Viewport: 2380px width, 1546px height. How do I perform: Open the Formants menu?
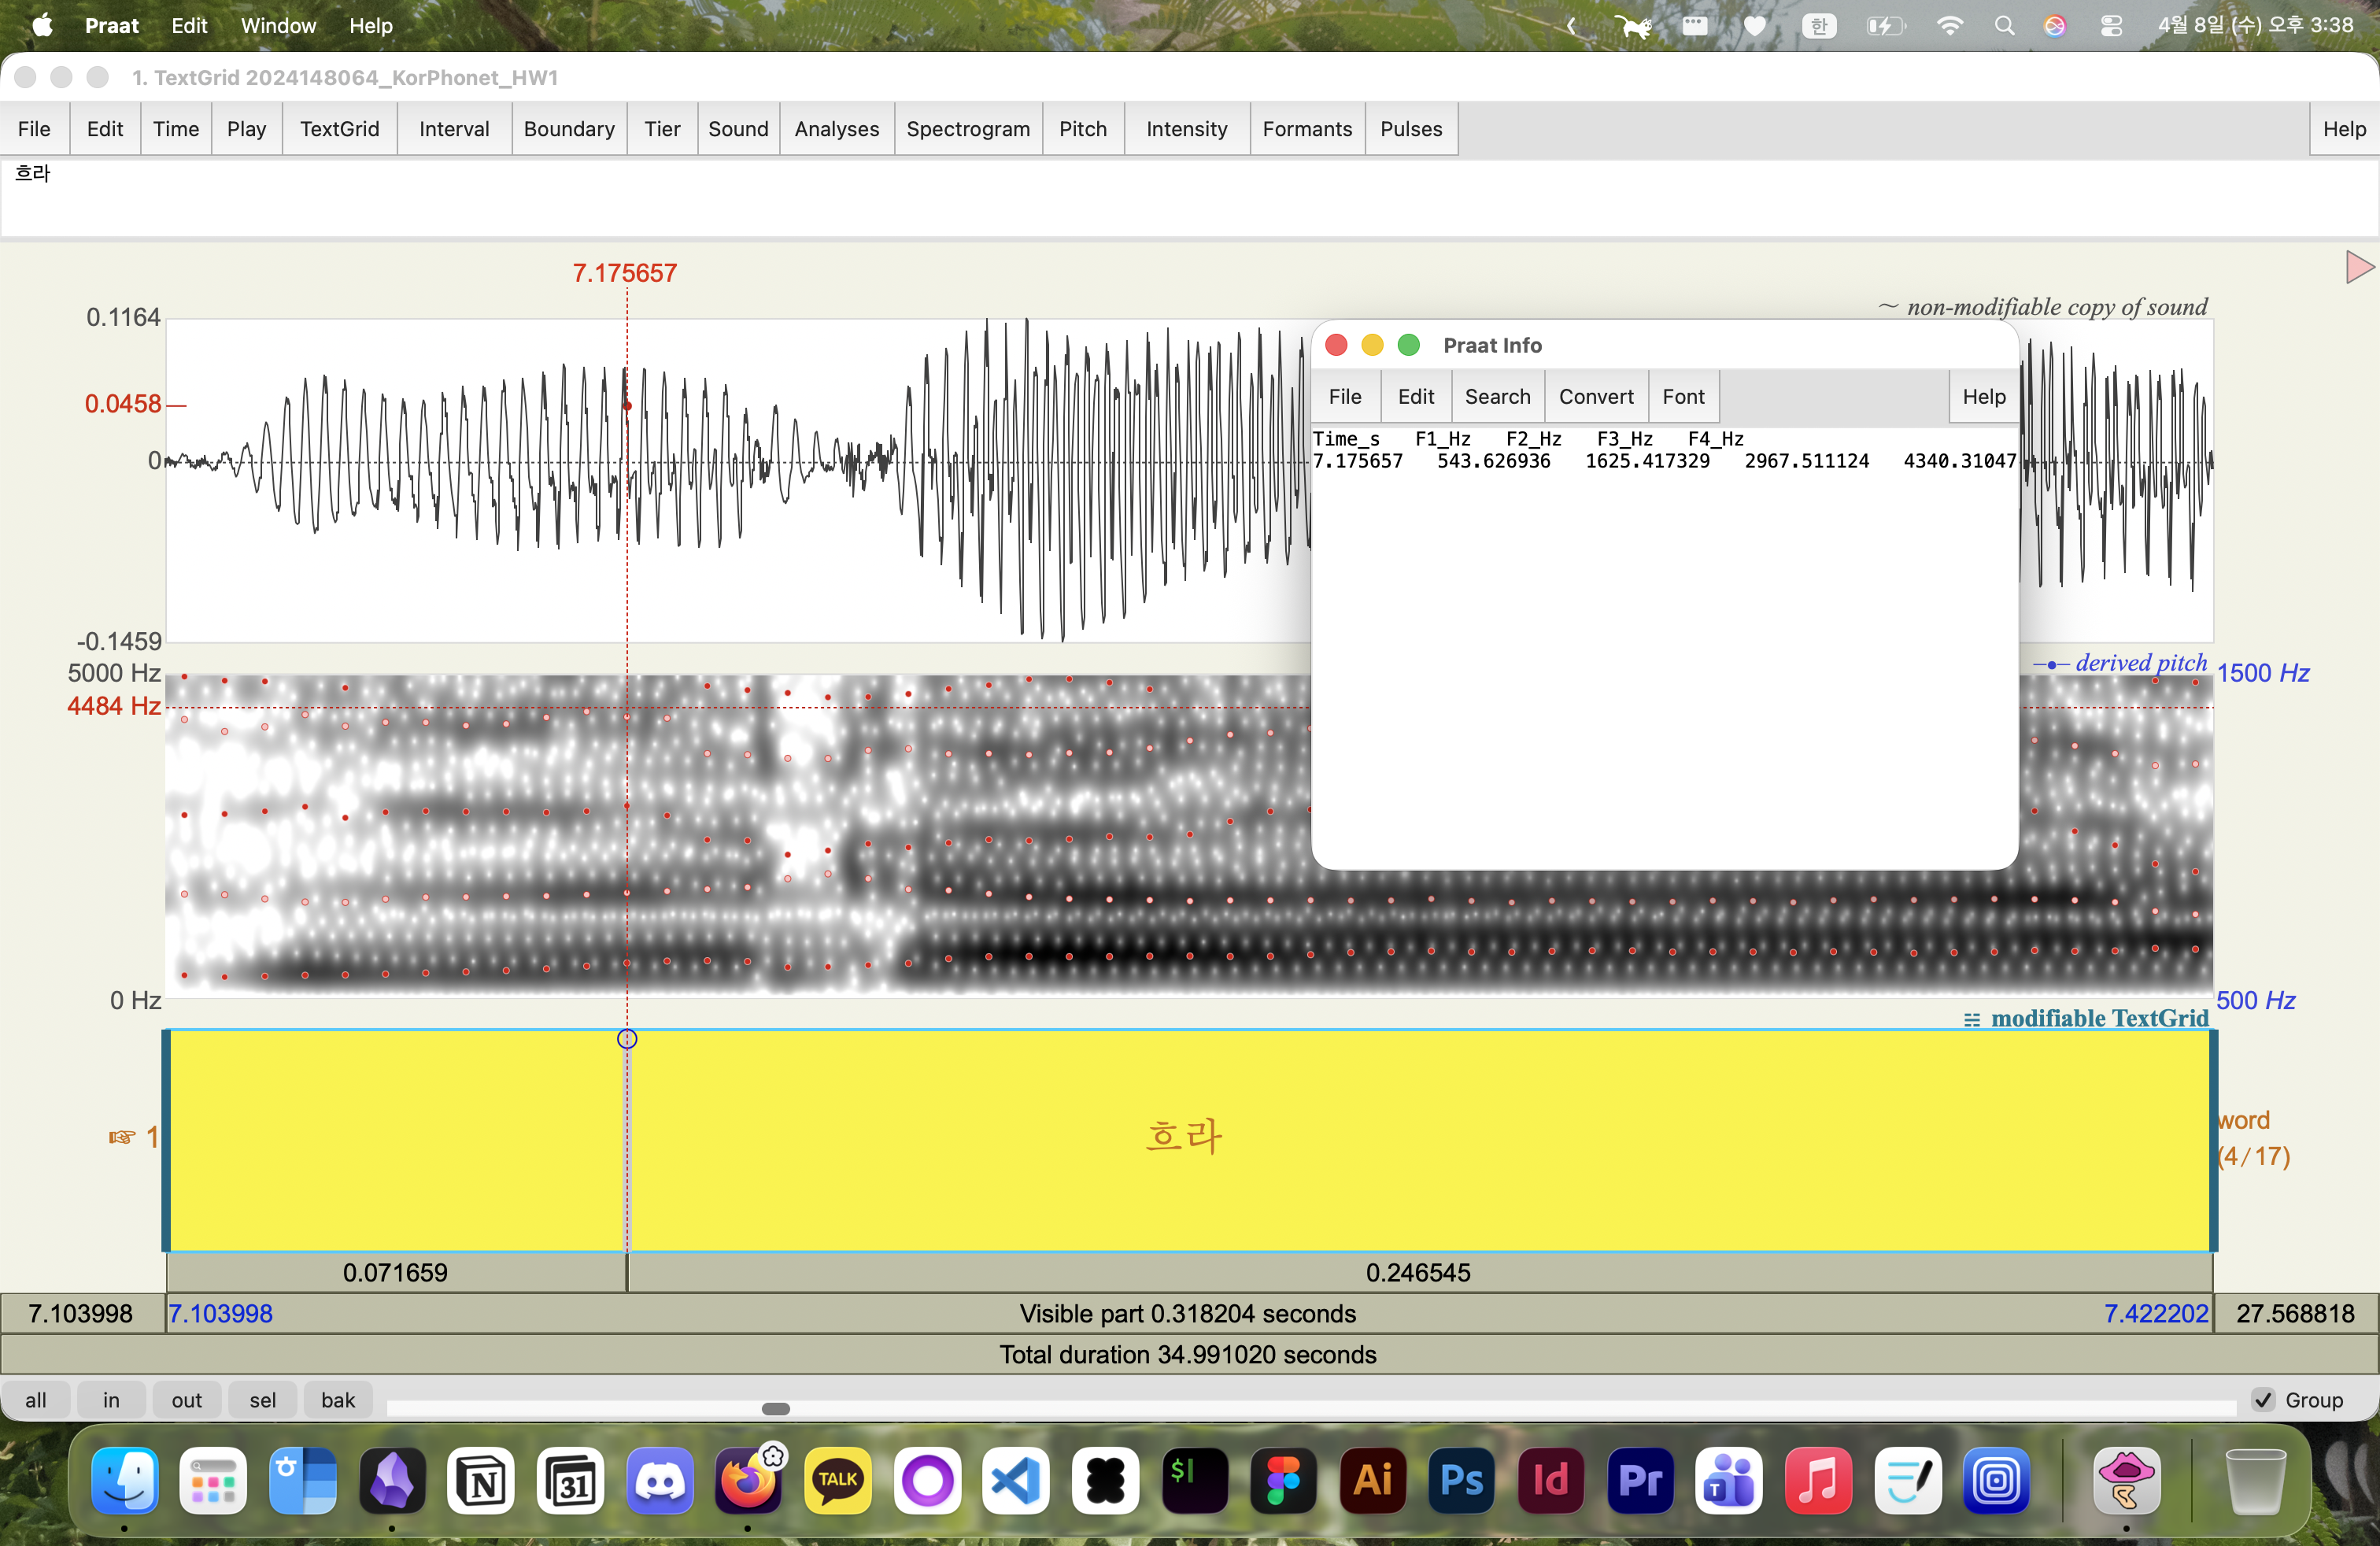[x=1306, y=129]
